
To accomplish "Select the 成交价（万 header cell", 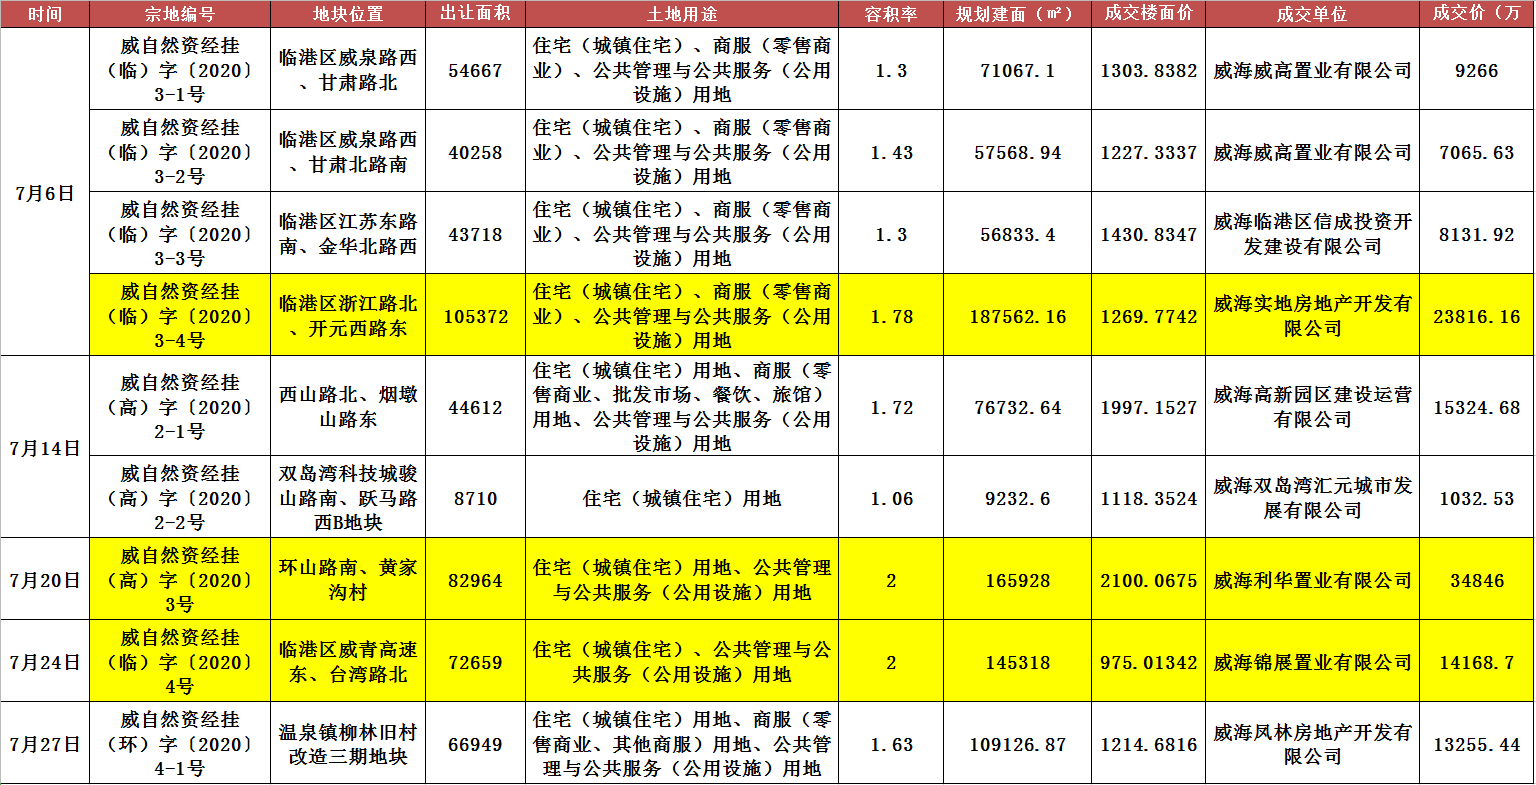I will tap(1477, 14).
